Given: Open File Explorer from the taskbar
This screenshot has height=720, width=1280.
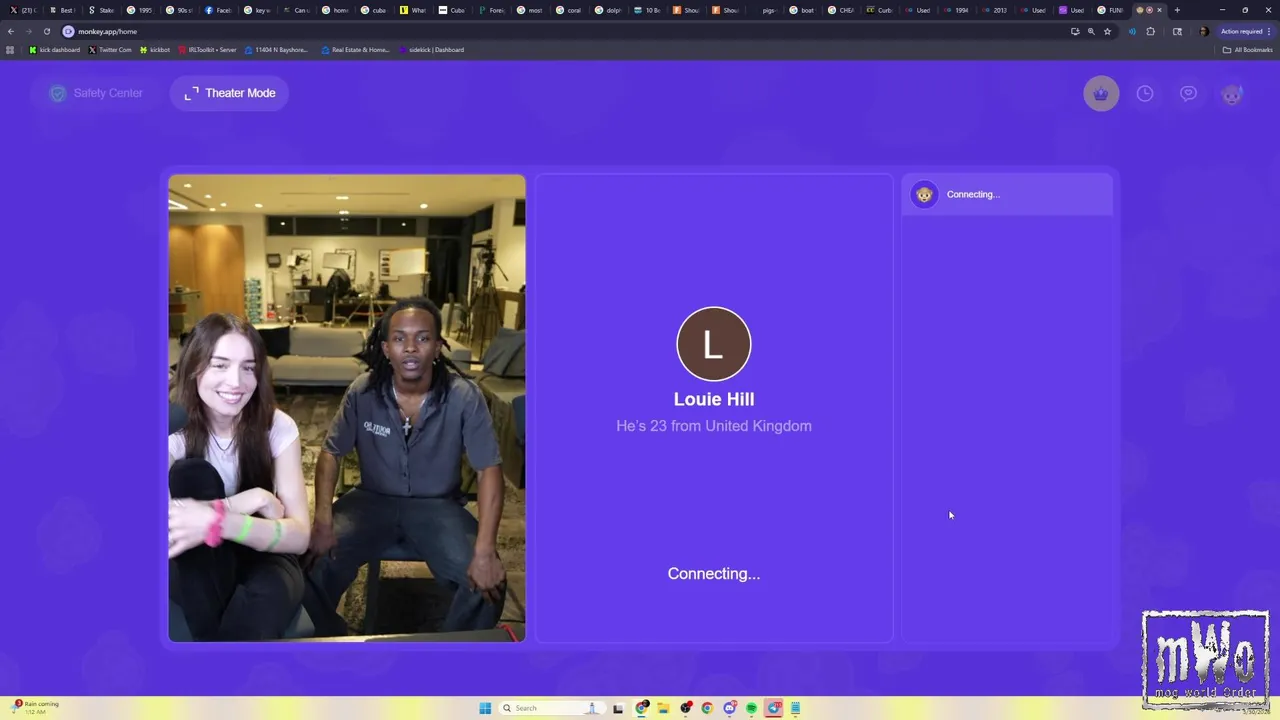Looking at the screenshot, I should pos(662,708).
